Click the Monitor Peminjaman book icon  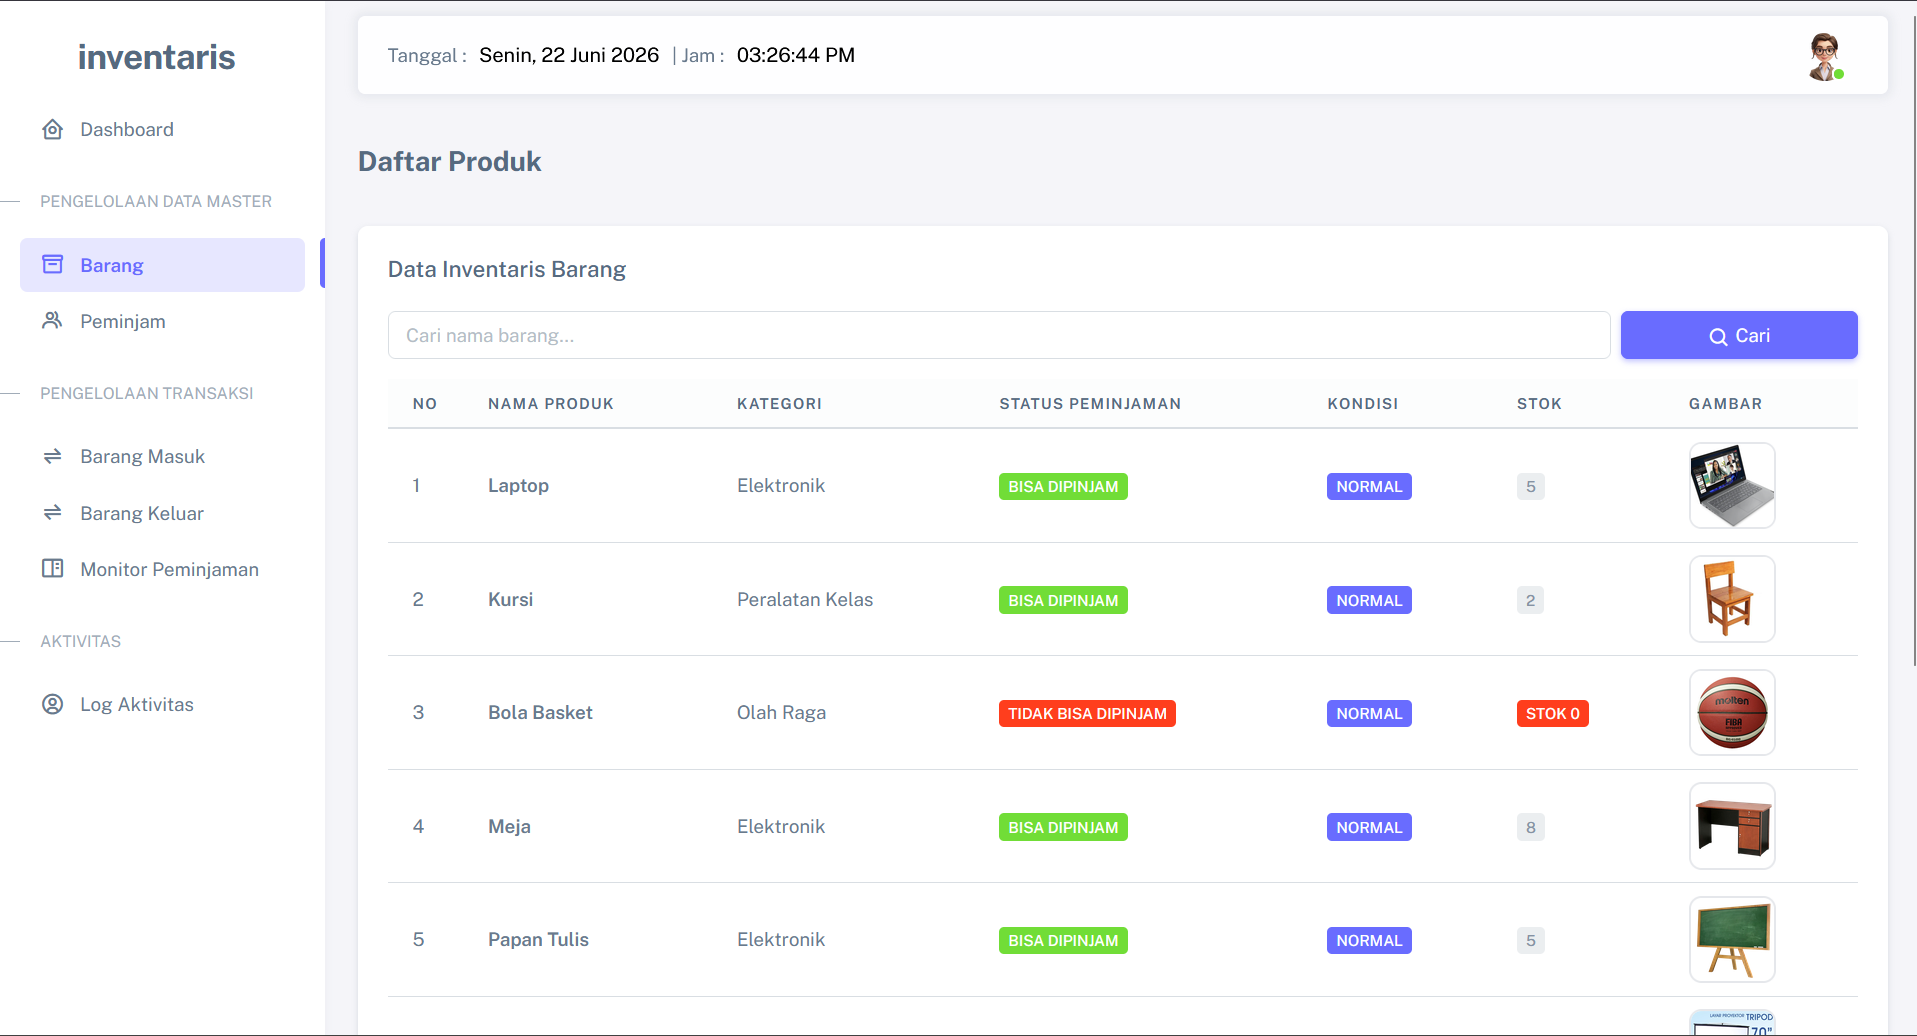(x=53, y=568)
